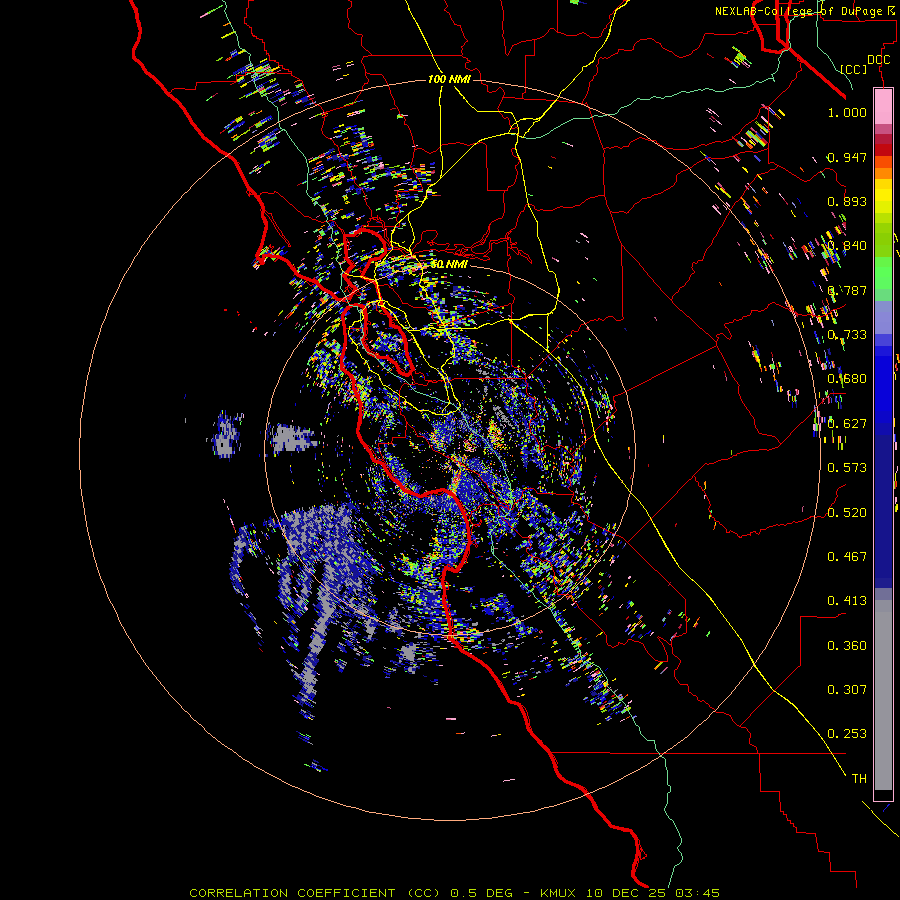Click the 0.573 scale value
Image resolution: width=900 pixels, height=900 pixels.
point(847,468)
